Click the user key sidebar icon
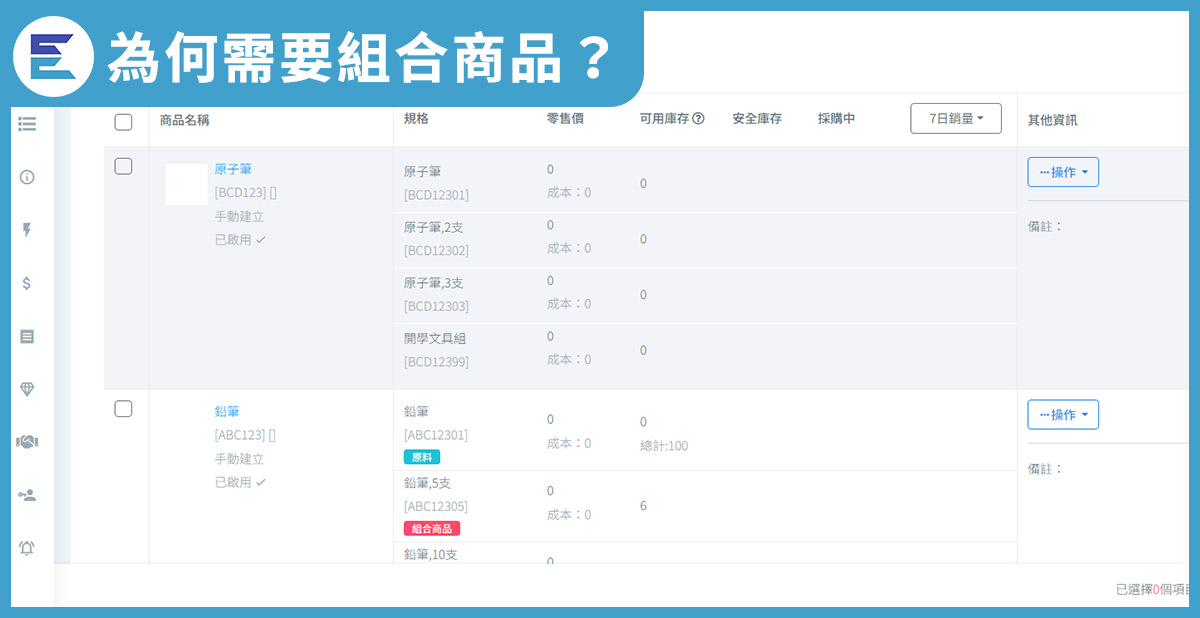 click(27, 495)
